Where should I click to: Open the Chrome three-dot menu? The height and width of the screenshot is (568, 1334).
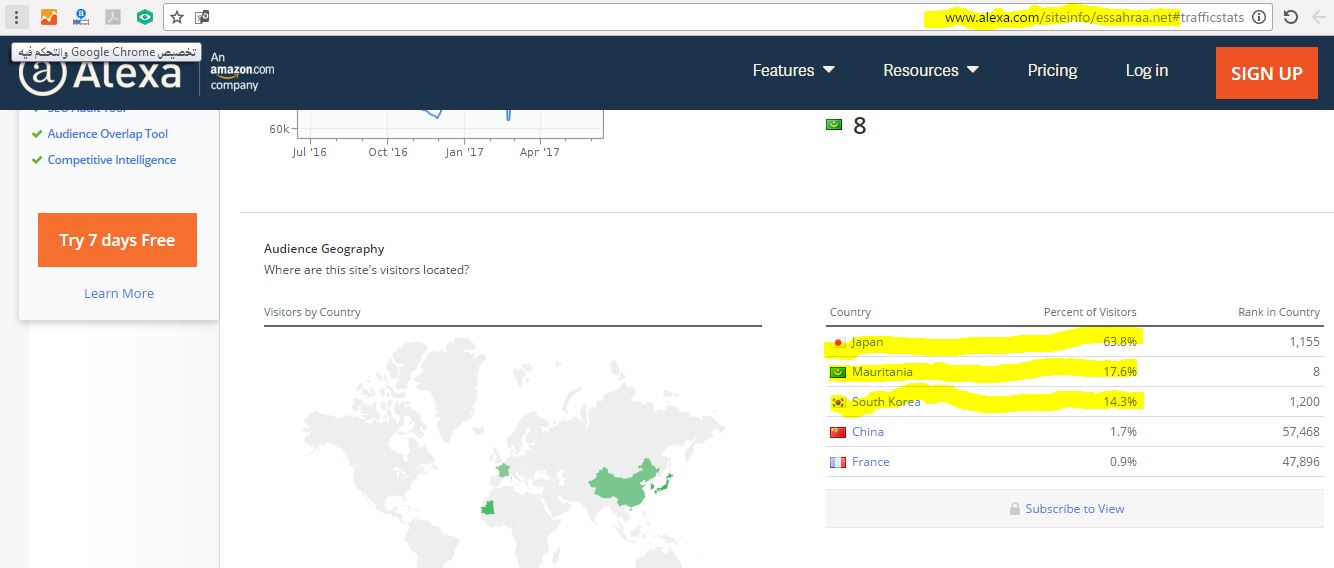tap(17, 17)
